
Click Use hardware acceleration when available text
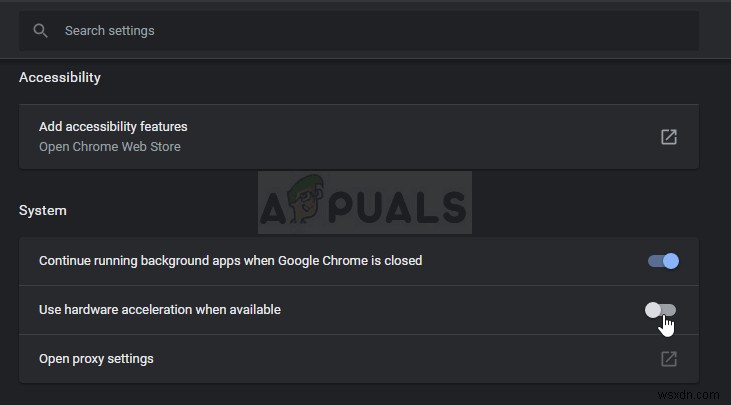(159, 310)
